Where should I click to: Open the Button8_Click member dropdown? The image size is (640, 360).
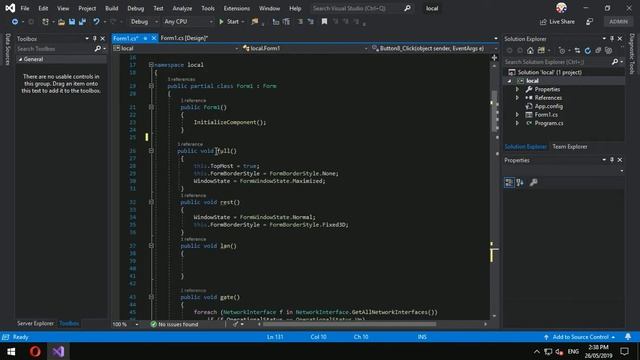[434, 48]
